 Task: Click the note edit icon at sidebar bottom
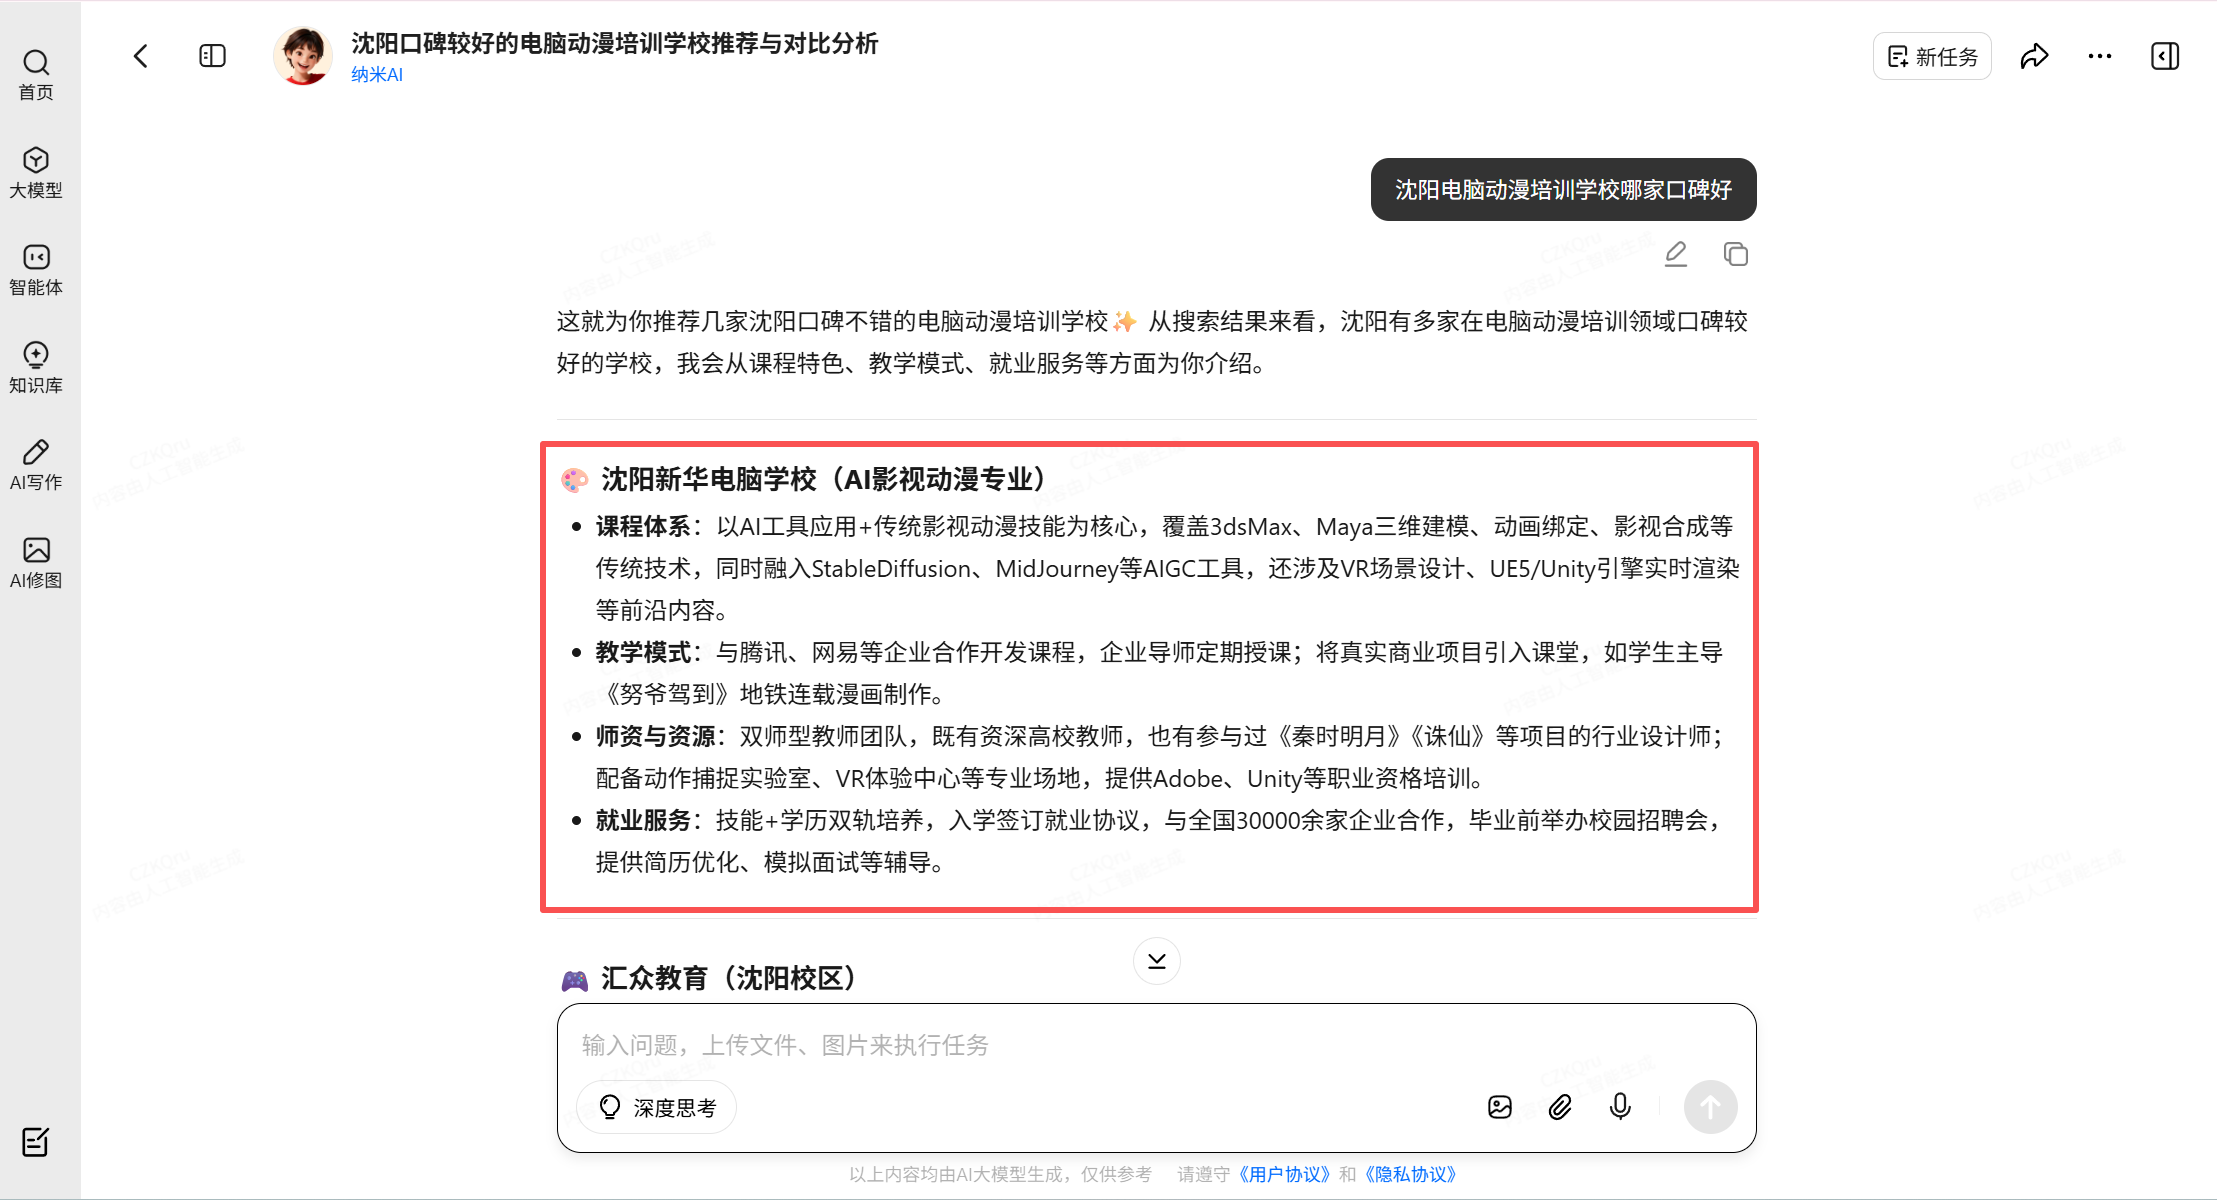tap(36, 1141)
